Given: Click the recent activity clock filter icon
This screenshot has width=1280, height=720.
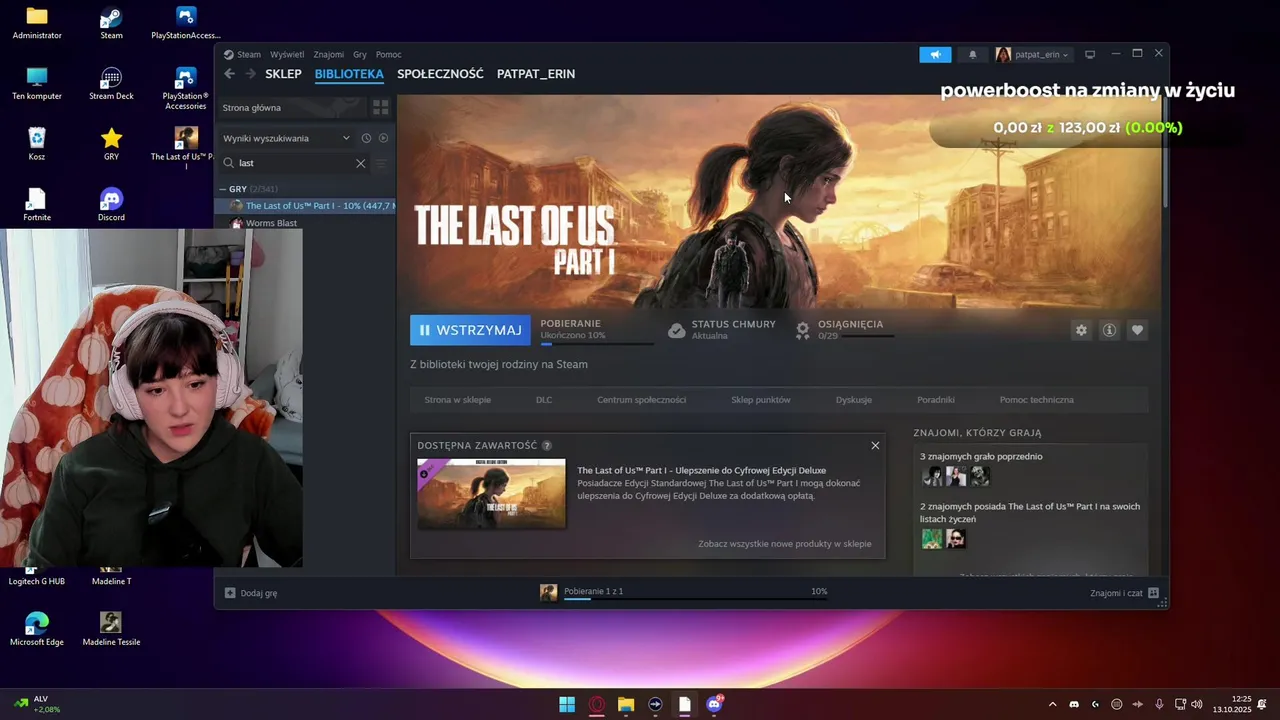Looking at the screenshot, I should coord(366,138).
